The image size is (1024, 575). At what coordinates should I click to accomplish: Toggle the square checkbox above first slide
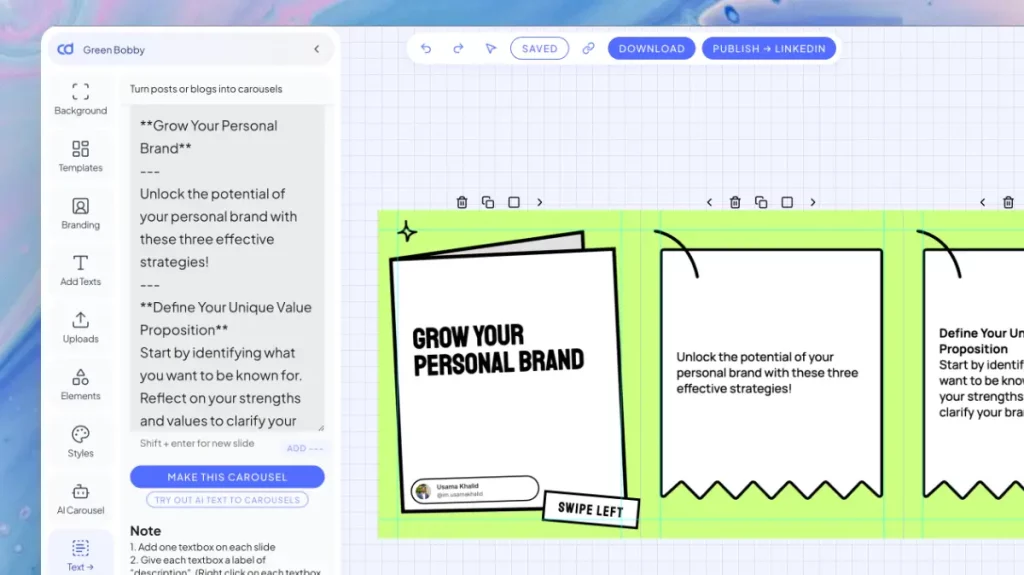514,202
